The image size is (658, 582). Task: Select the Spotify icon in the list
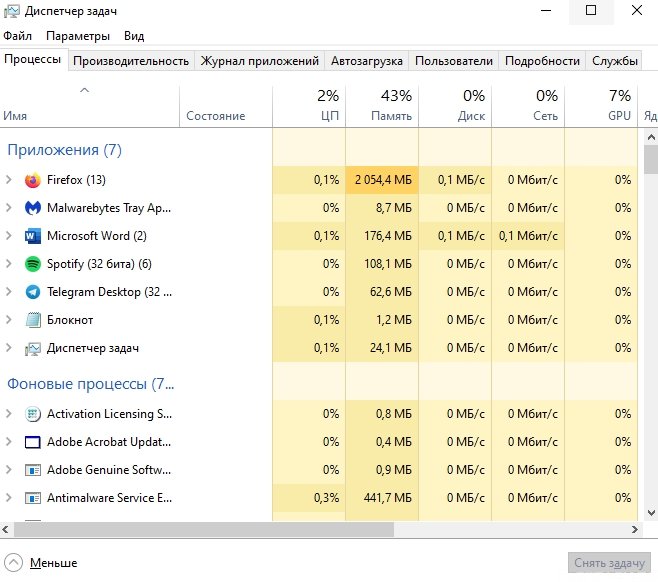click(32, 264)
